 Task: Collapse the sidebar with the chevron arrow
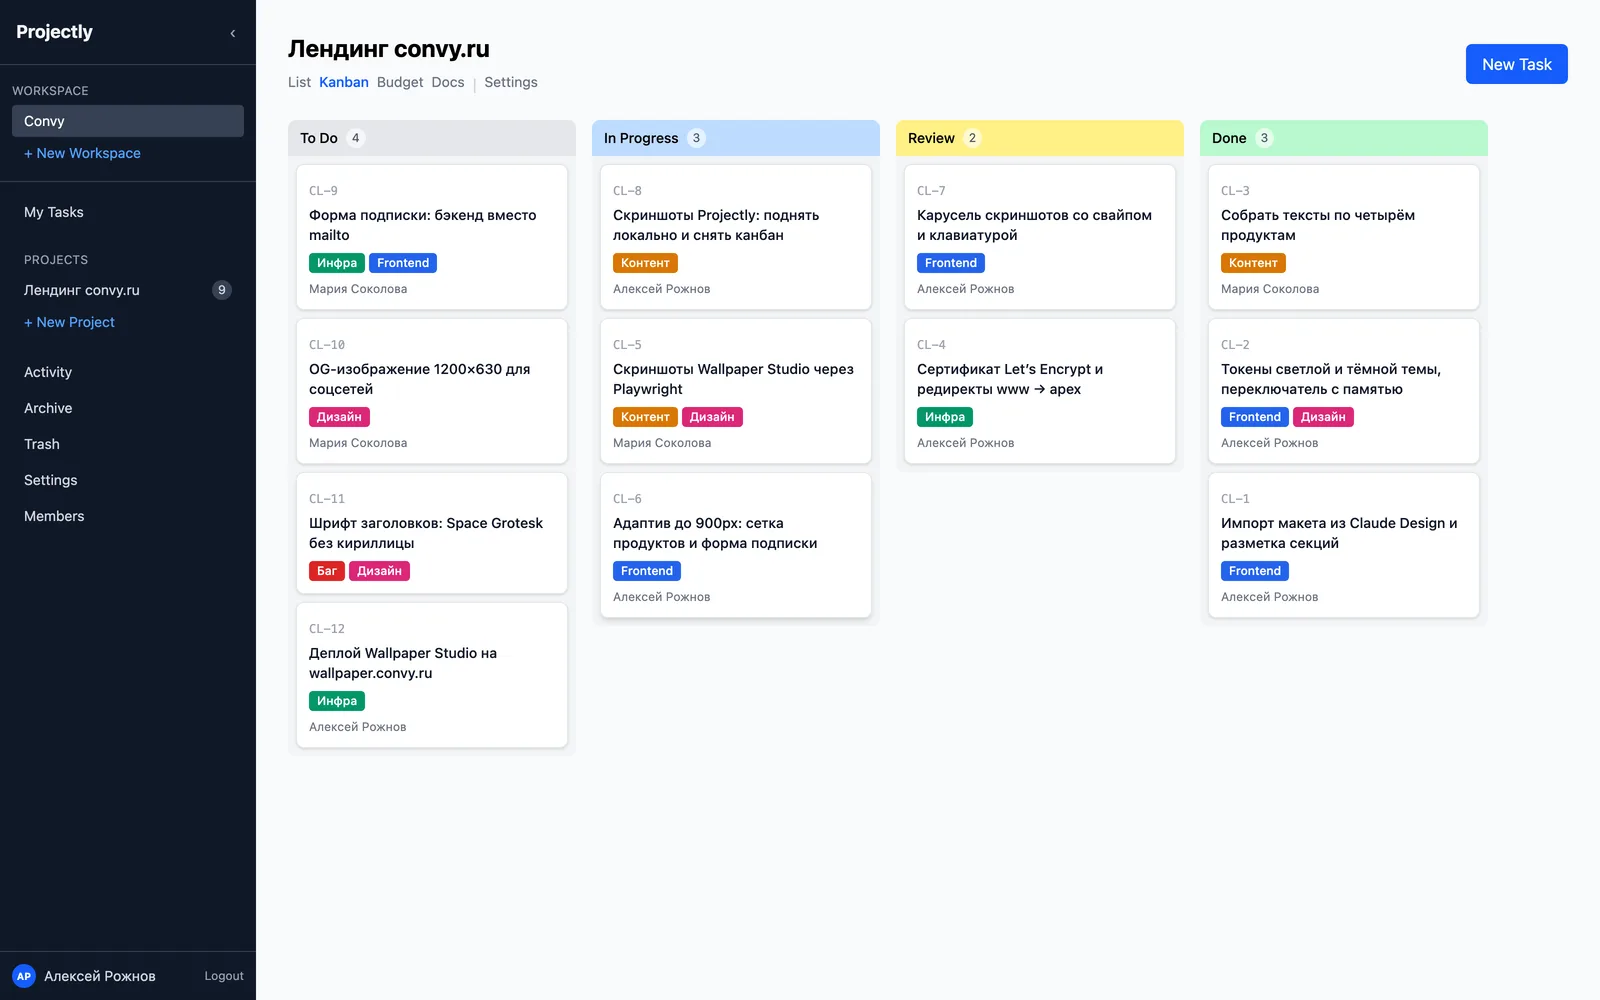(233, 33)
